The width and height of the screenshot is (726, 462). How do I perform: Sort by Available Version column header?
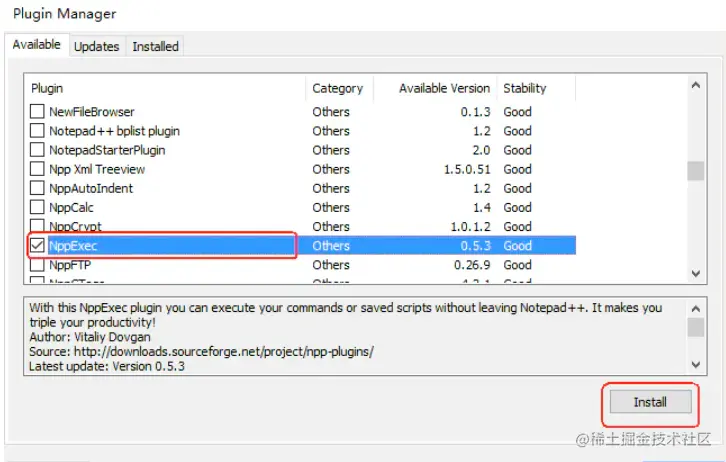click(x=435, y=88)
